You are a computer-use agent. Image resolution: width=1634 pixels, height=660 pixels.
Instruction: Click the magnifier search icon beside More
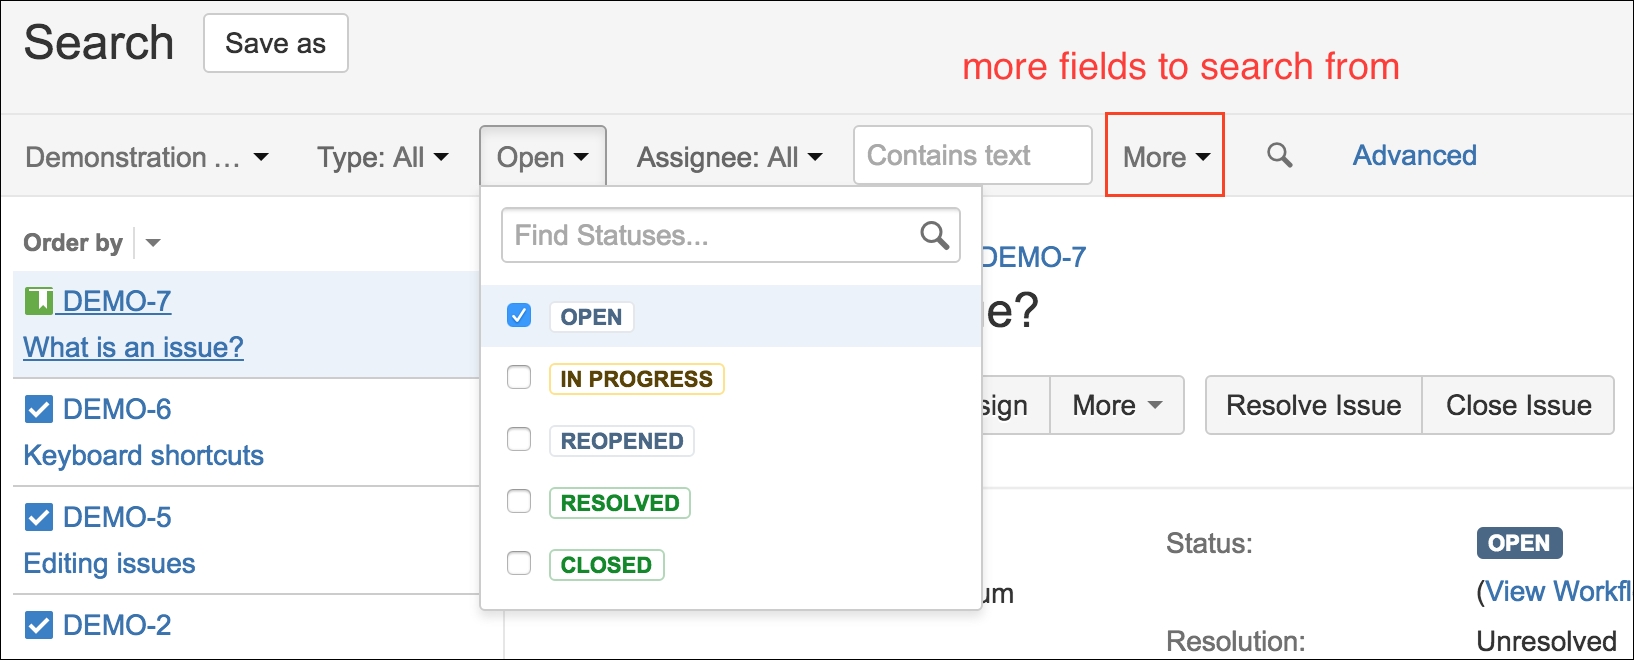click(x=1279, y=155)
